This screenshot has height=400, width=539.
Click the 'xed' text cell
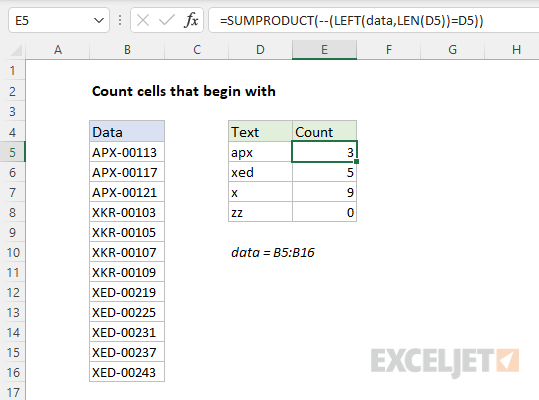[260, 172]
